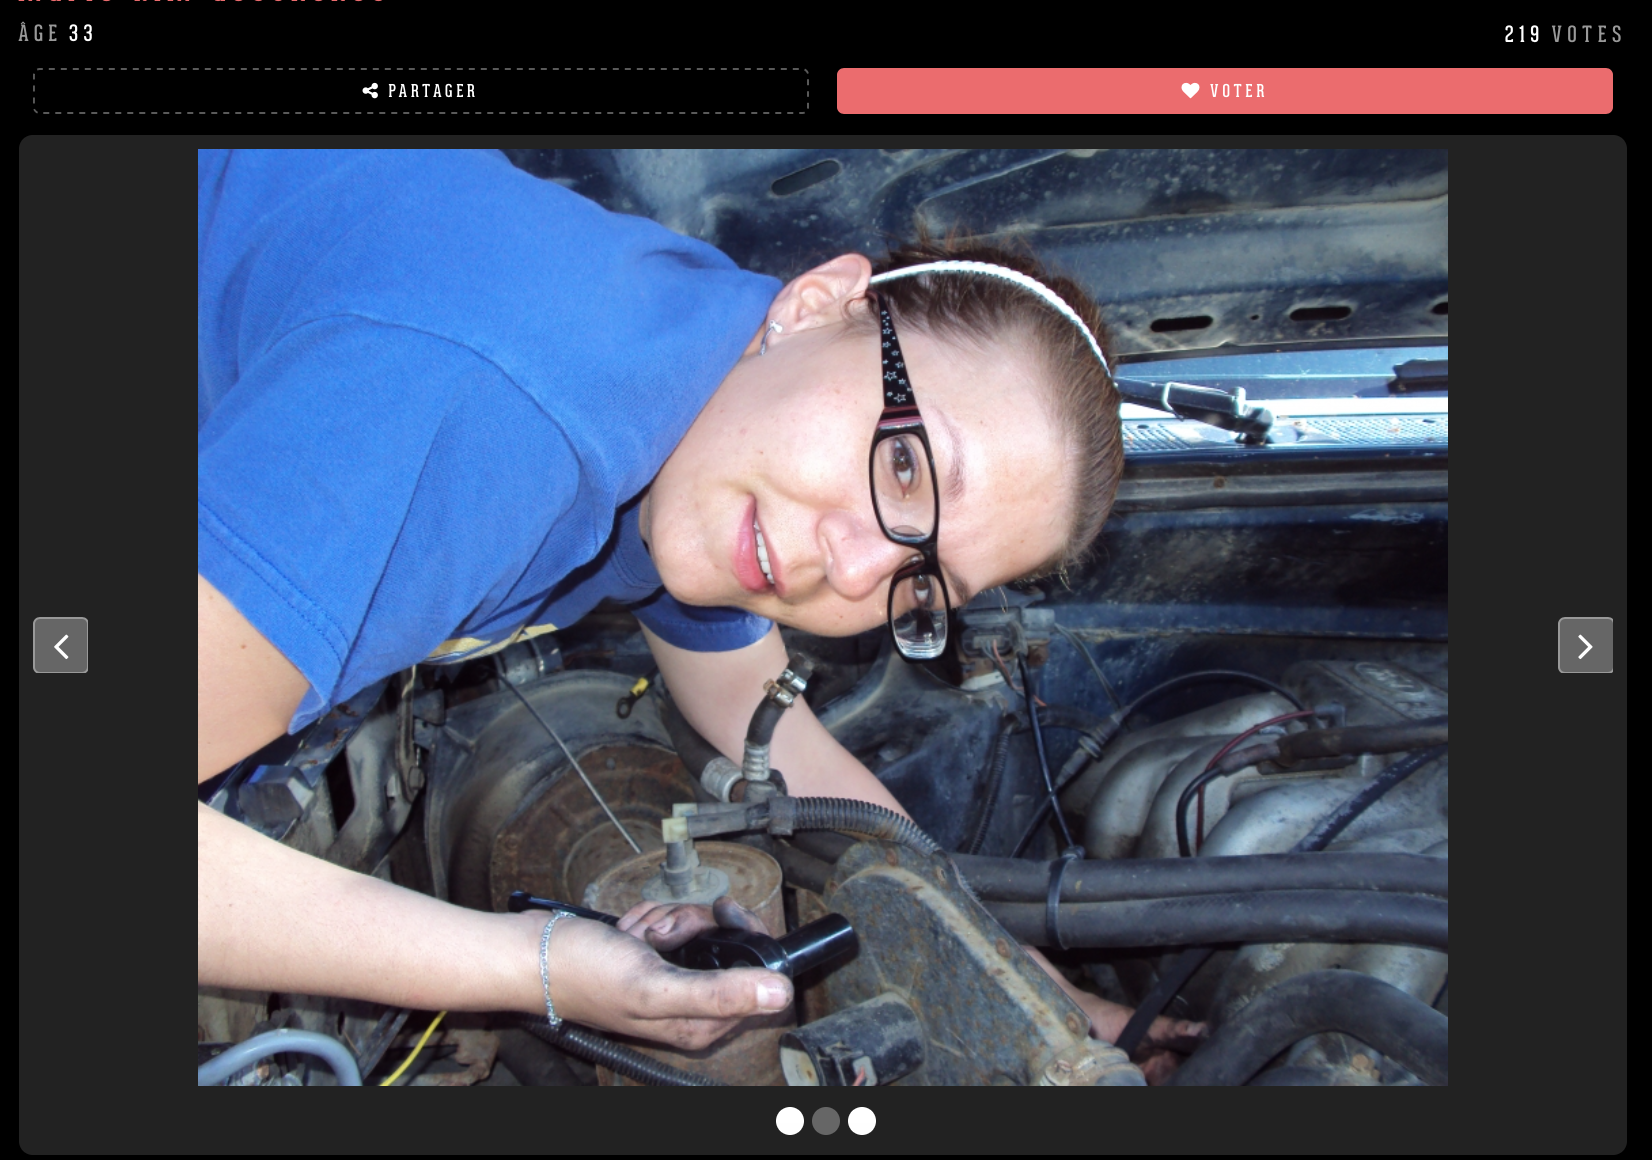Click the 'ÂGE 33' text
Viewport: 1652px width, 1160px height.
click(x=56, y=33)
